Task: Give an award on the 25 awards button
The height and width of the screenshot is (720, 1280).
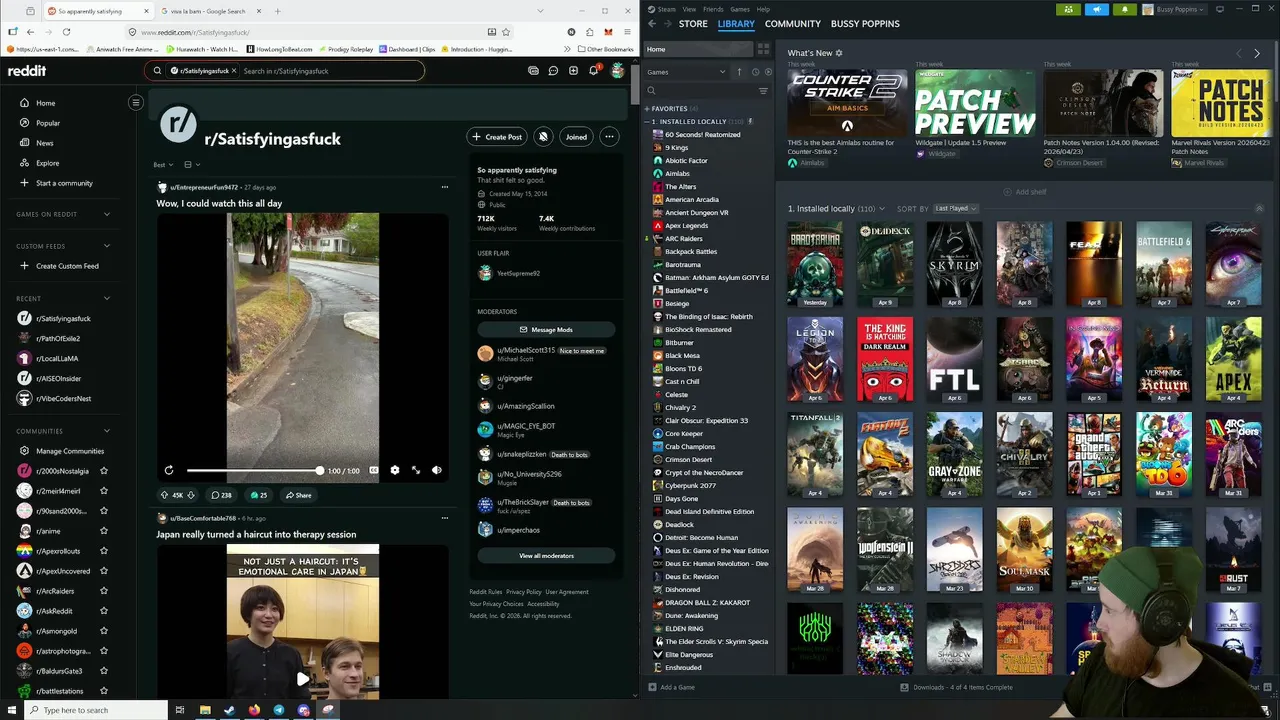Action: point(259,495)
